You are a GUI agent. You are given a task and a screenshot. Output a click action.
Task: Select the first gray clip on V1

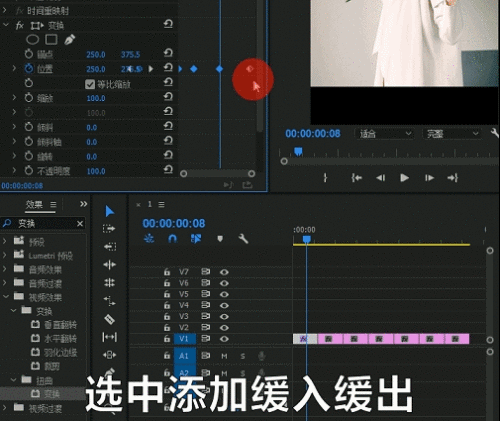point(305,339)
